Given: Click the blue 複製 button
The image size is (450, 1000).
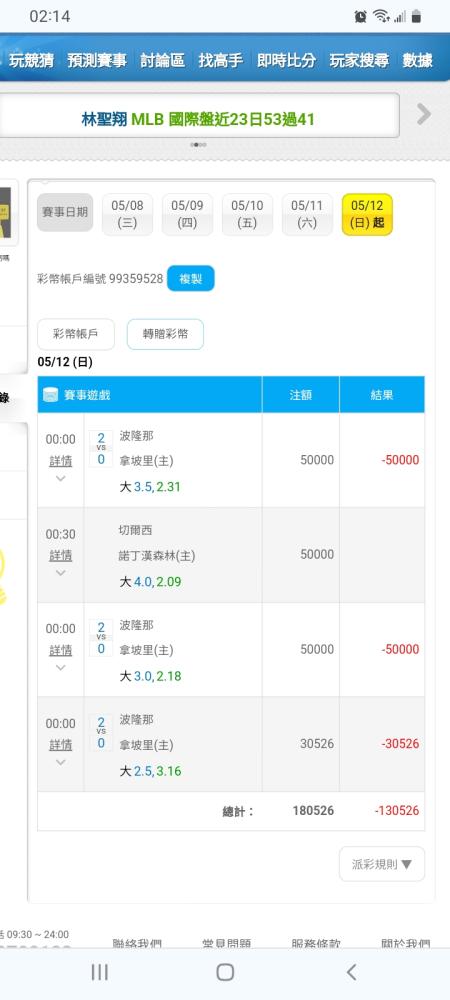Looking at the screenshot, I should (x=191, y=279).
